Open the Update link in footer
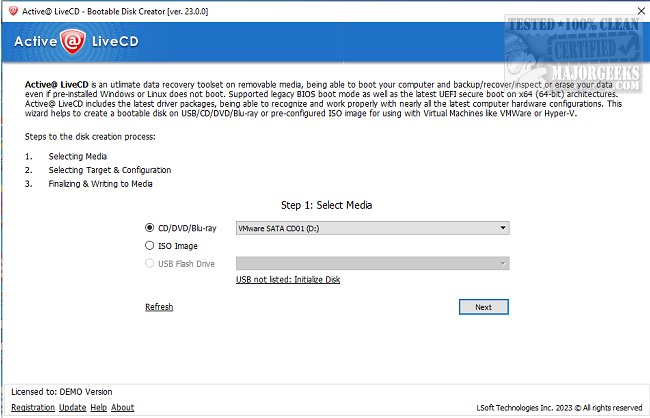 click(72, 408)
